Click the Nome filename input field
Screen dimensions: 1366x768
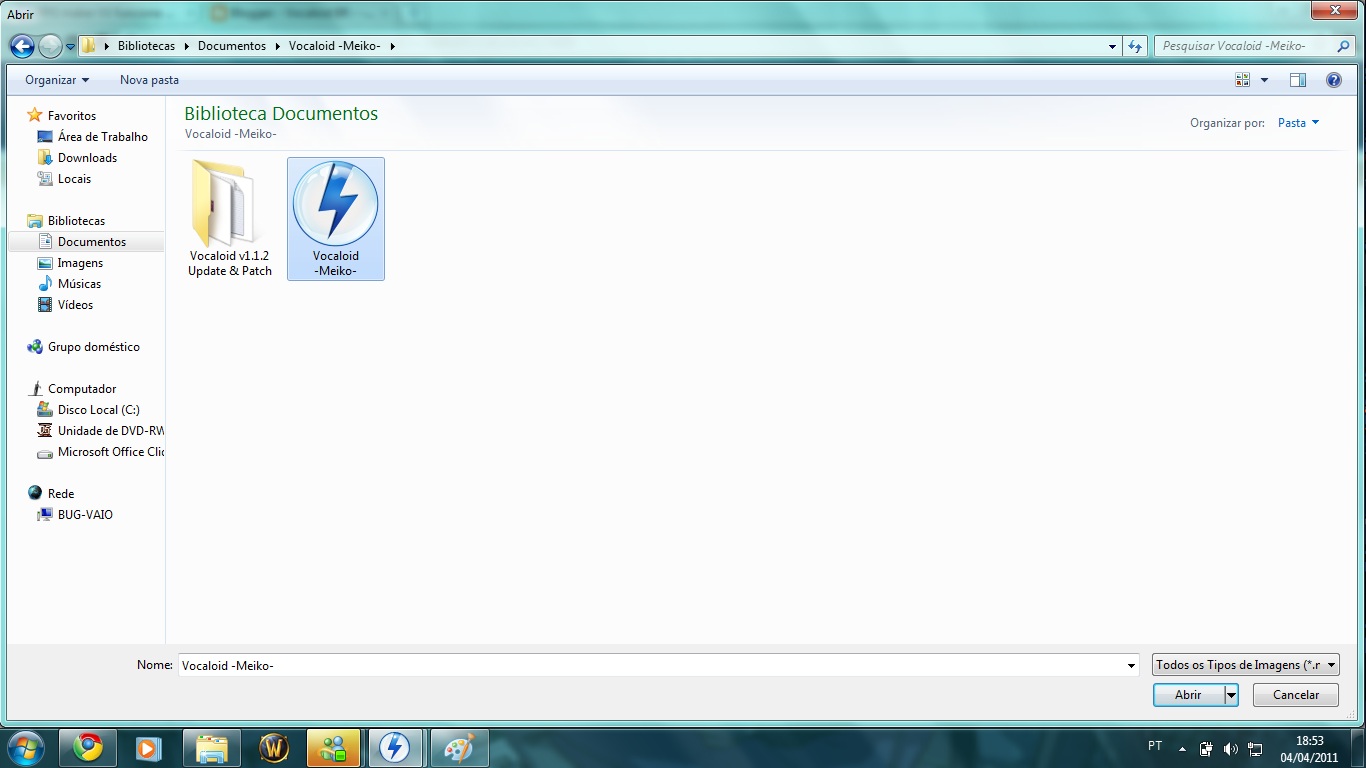[x=650, y=665]
